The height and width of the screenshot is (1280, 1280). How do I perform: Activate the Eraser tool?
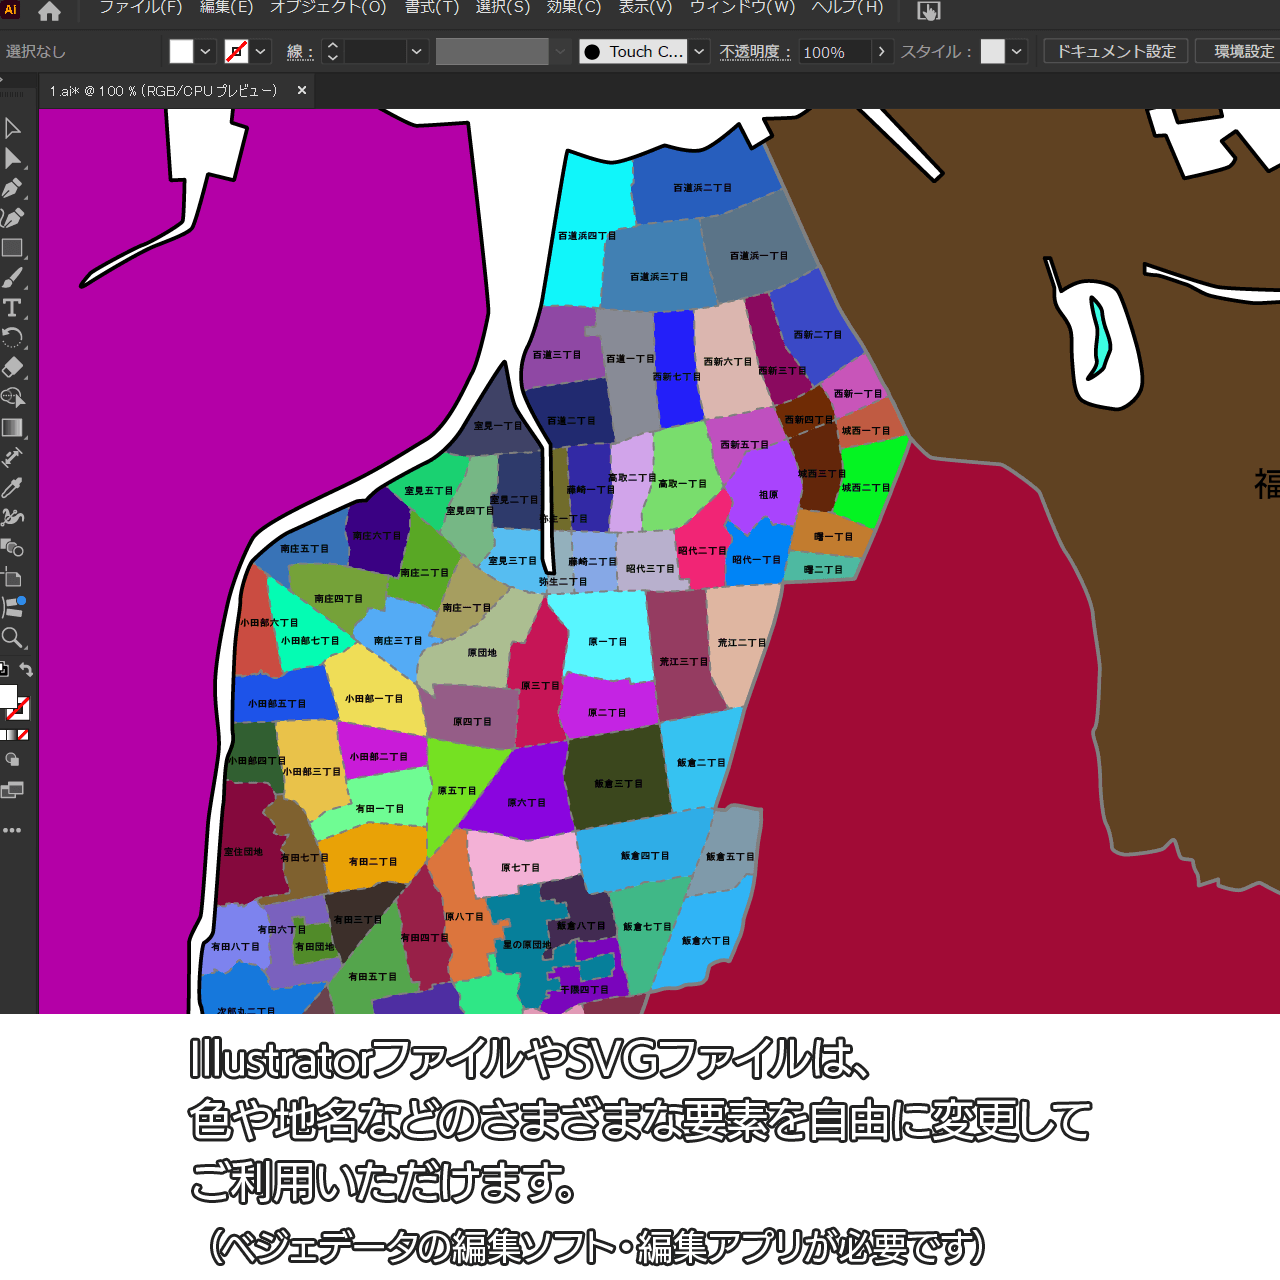pyautogui.click(x=12, y=367)
